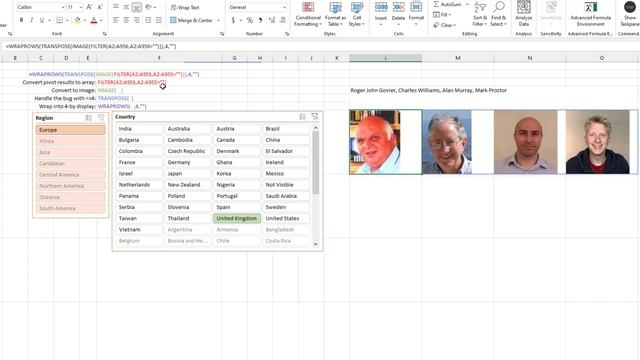The image size is (640, 360).
Task: Open the Calibri font name dropdown
Action: [x=63, y=7]
